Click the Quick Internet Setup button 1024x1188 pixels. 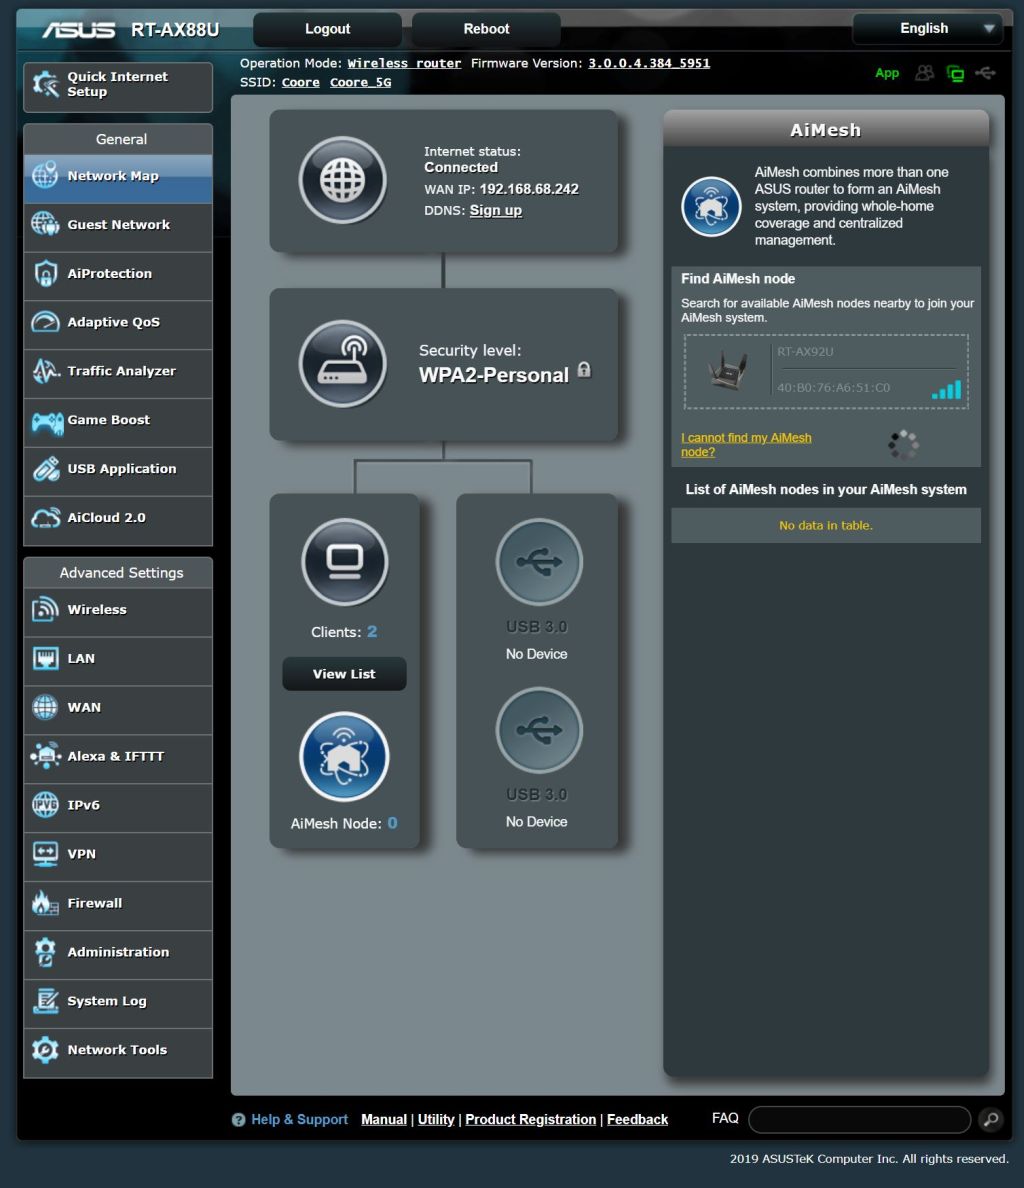tap(118, 87)
